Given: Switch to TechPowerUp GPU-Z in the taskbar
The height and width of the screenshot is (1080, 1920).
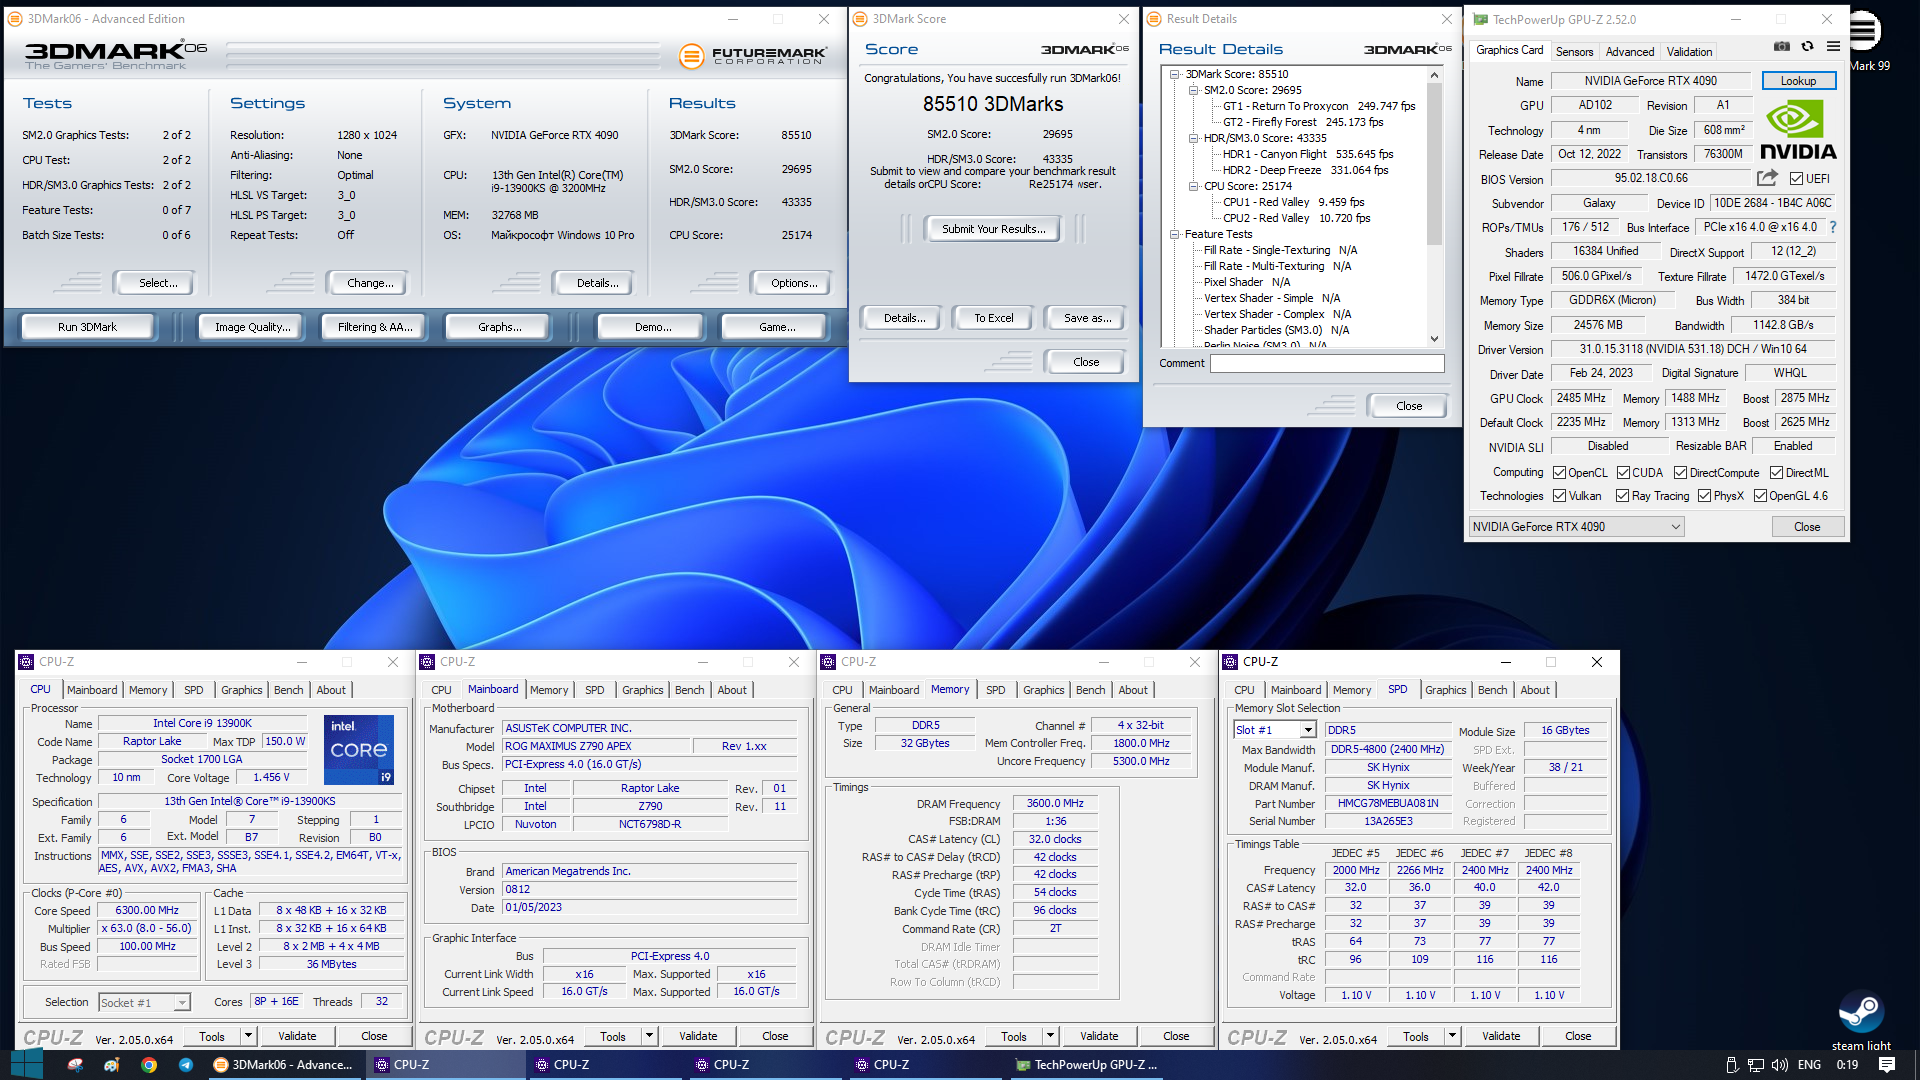Looking at the screenshot, I should 1087,1065.
